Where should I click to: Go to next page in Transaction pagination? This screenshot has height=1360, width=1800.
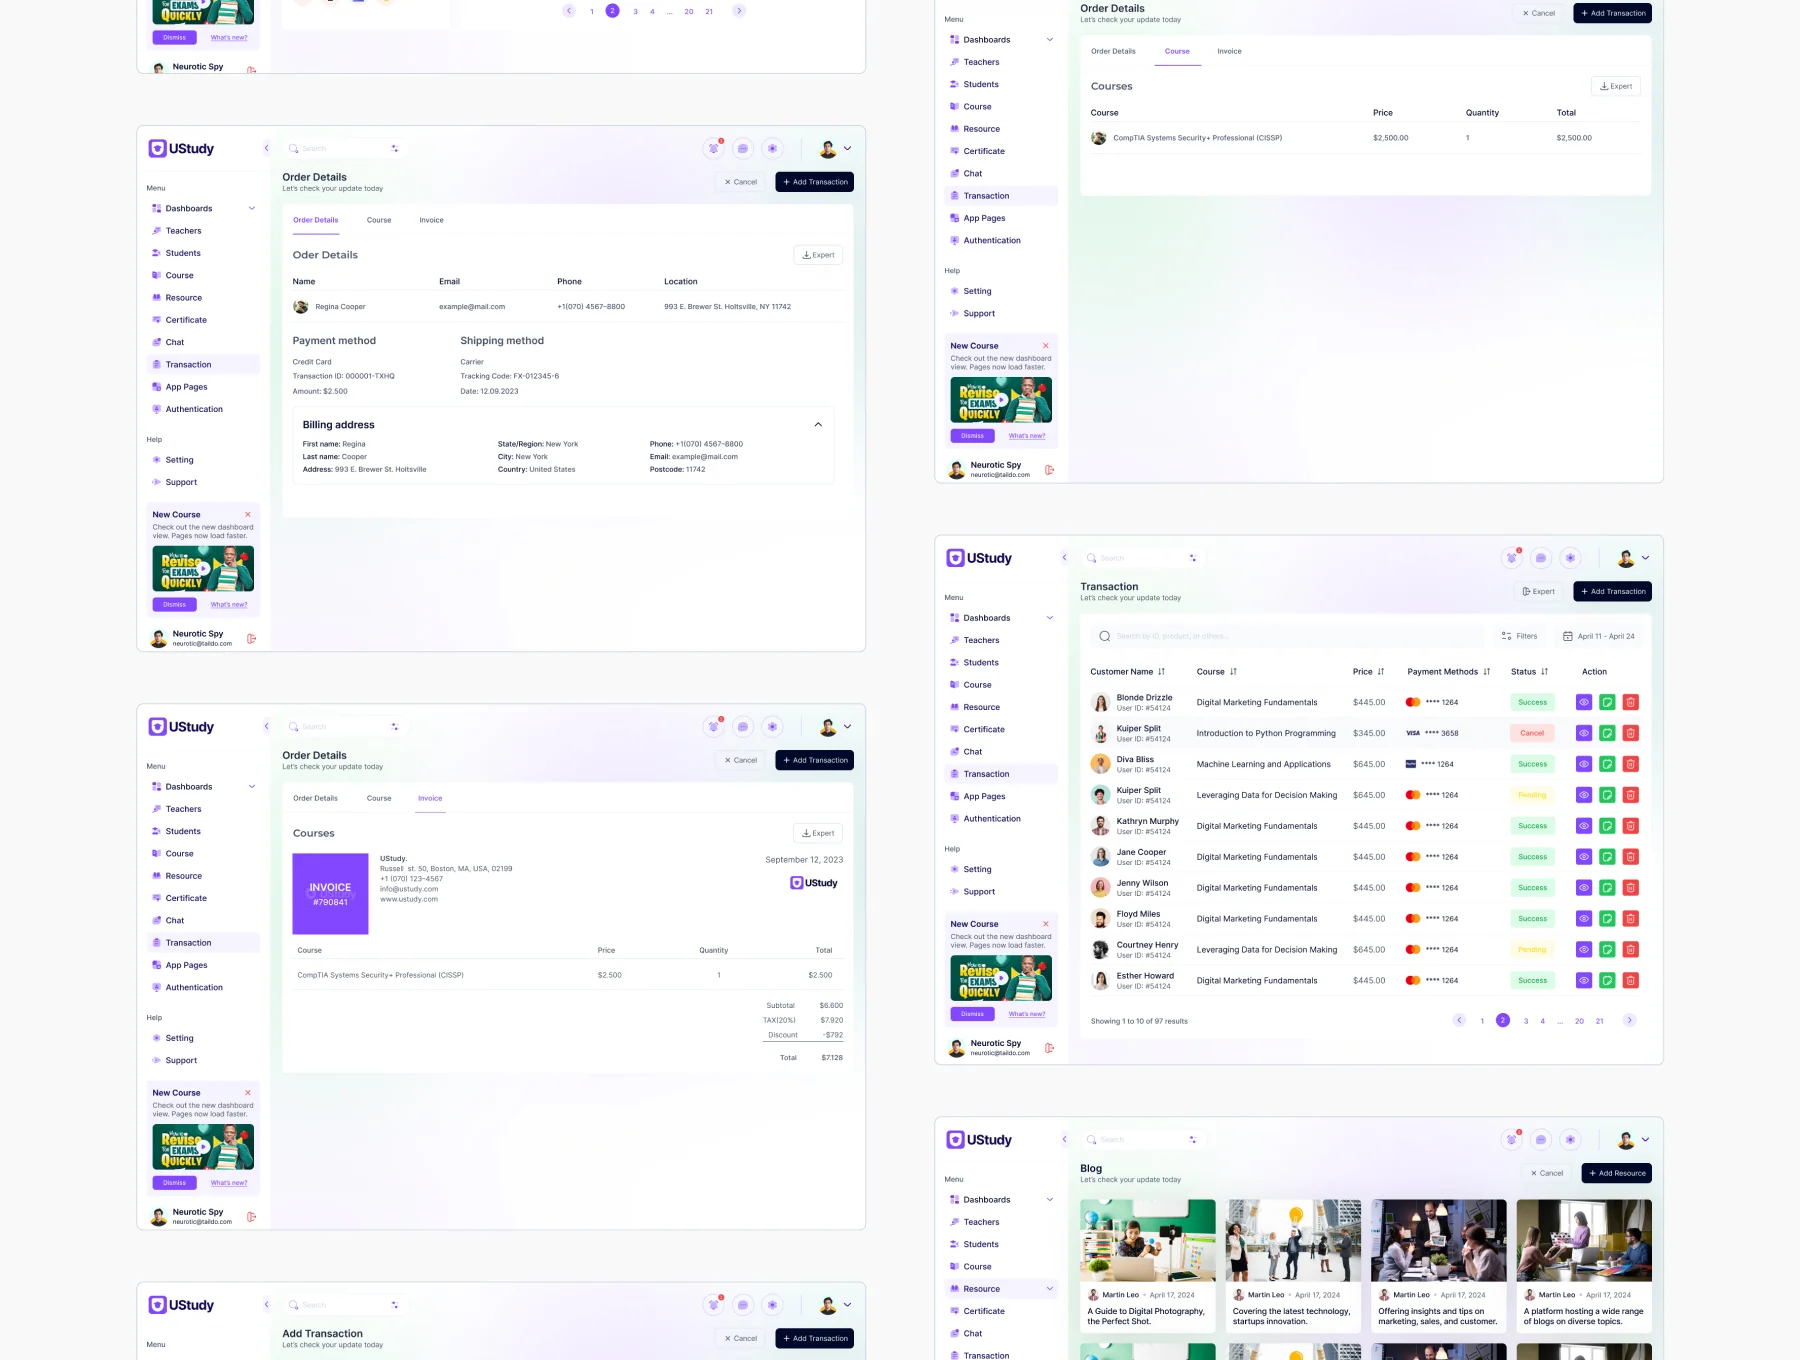[x=1629, y=1020]
